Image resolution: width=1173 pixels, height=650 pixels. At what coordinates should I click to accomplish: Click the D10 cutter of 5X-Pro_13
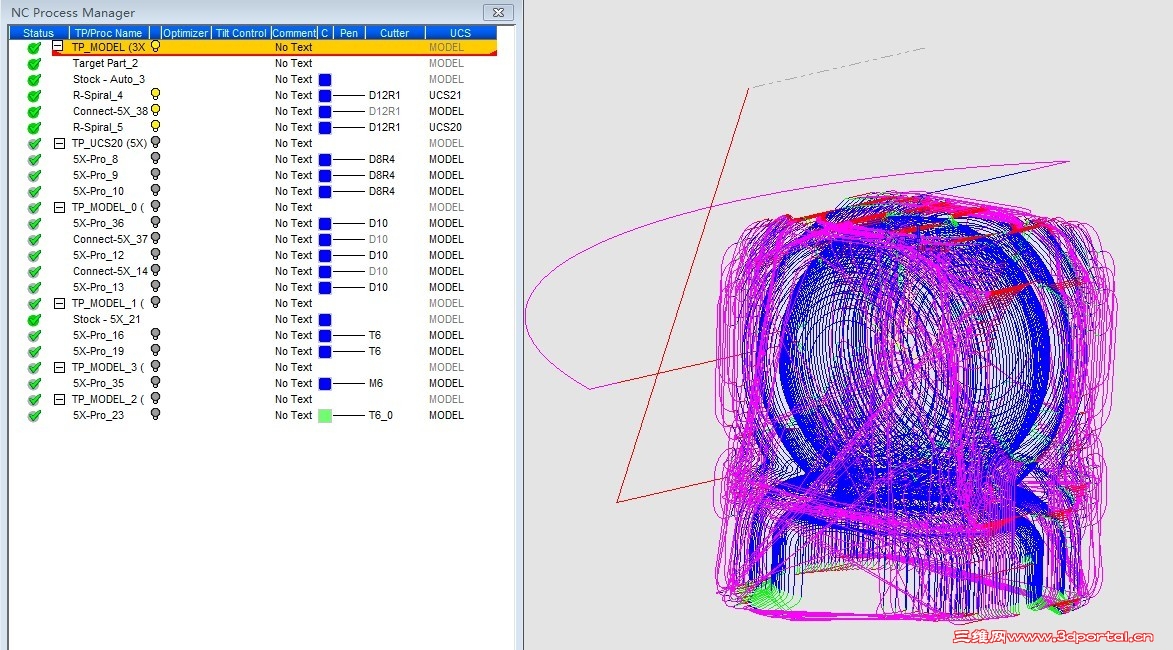click(379, 288)
